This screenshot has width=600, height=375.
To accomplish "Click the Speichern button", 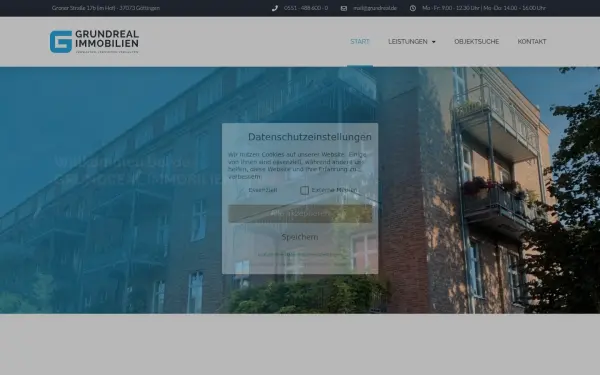I will pos(300,237).
